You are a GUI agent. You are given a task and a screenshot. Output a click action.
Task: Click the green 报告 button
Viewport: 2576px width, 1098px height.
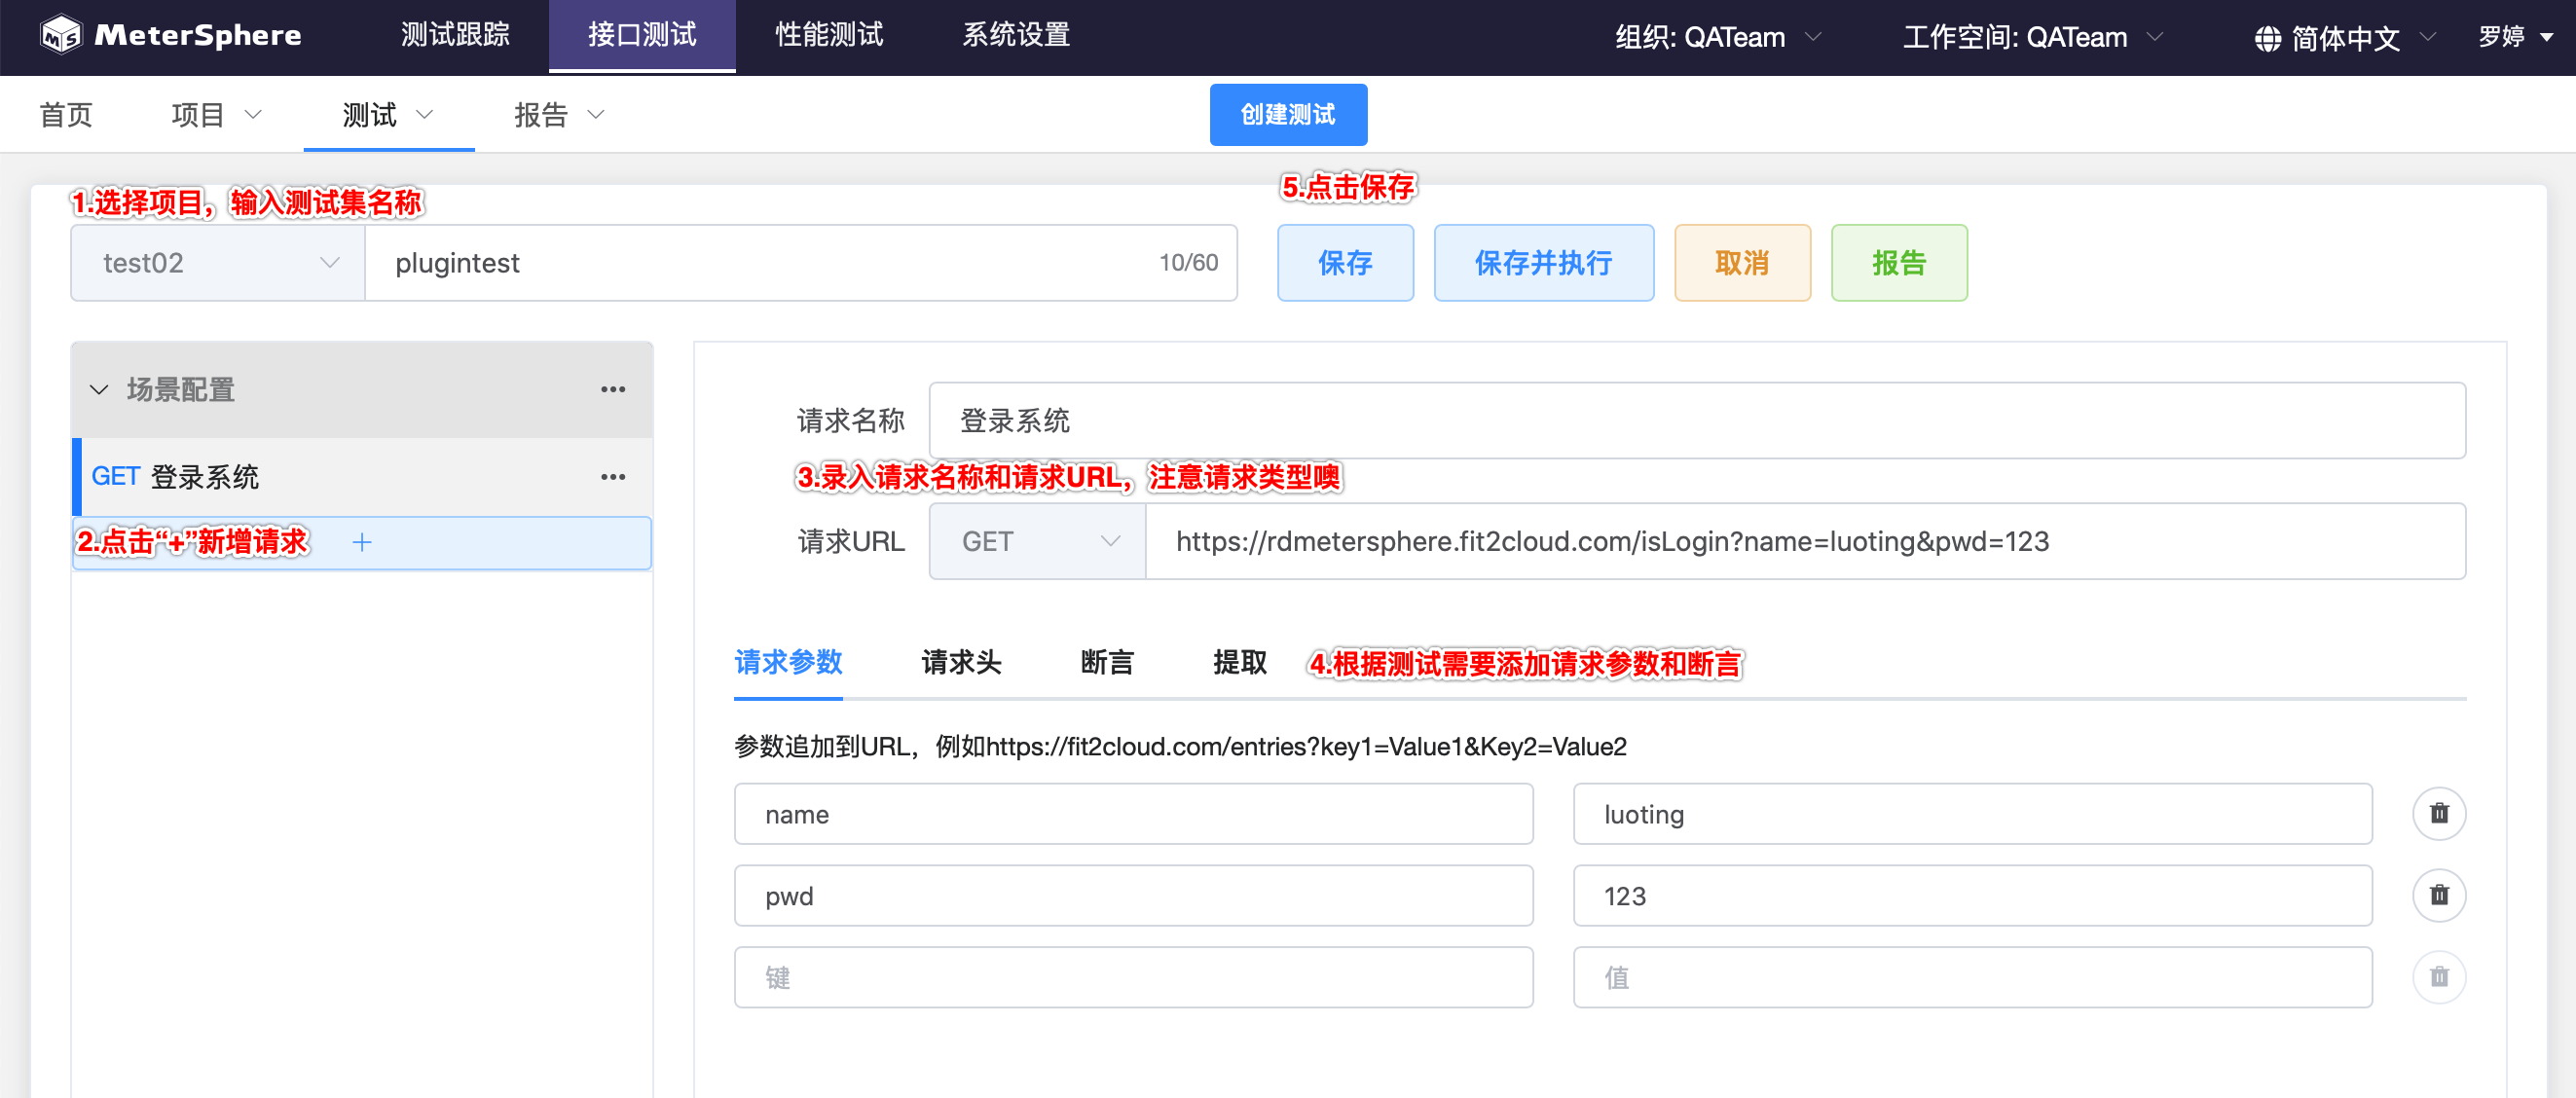[x=1899, y=263]
